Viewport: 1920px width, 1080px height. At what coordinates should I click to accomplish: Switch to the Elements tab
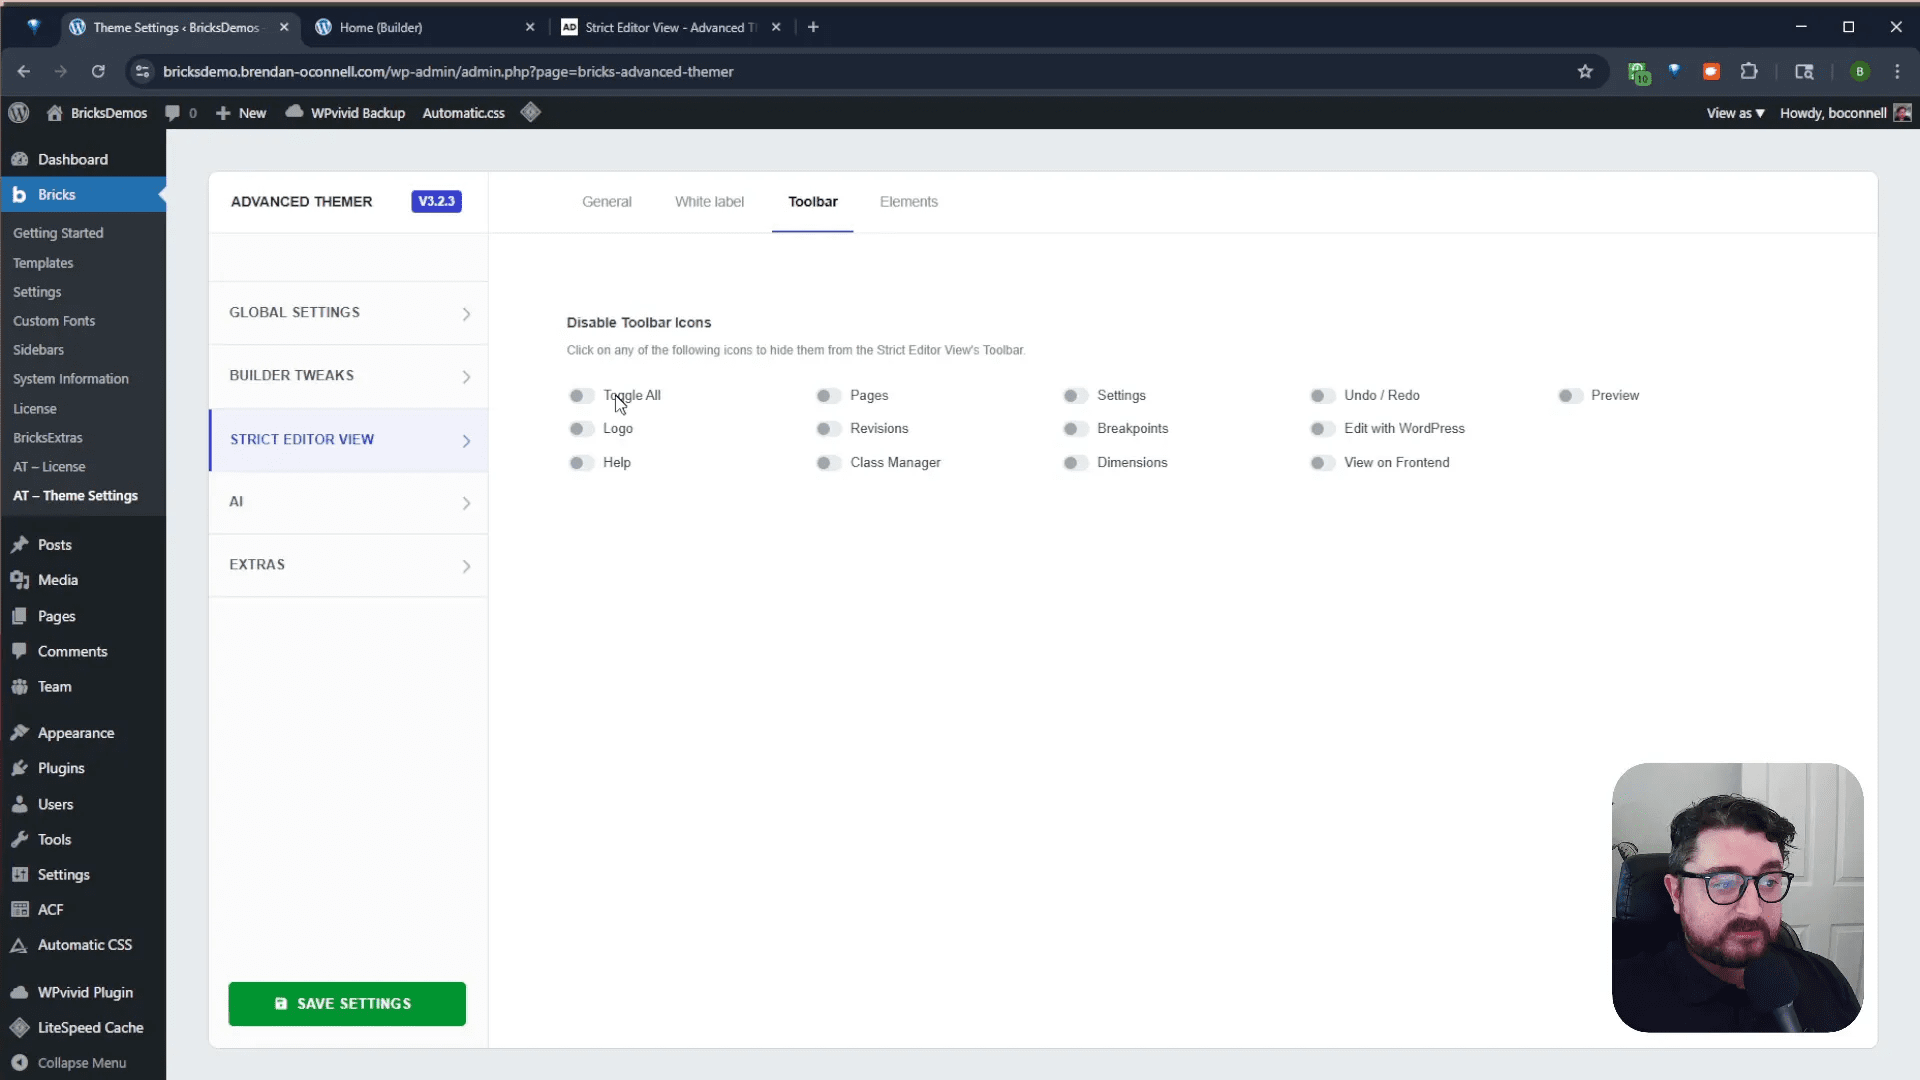tap(908, 201)
